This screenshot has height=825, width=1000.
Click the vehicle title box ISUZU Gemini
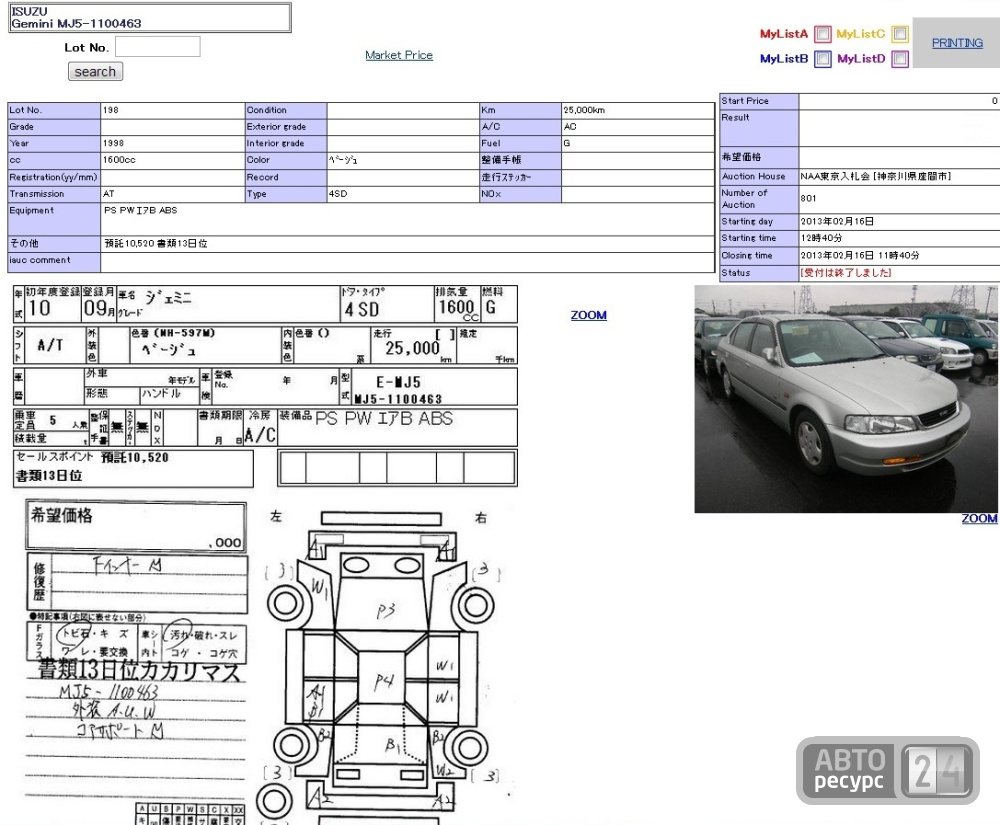[x=149, y=17]
